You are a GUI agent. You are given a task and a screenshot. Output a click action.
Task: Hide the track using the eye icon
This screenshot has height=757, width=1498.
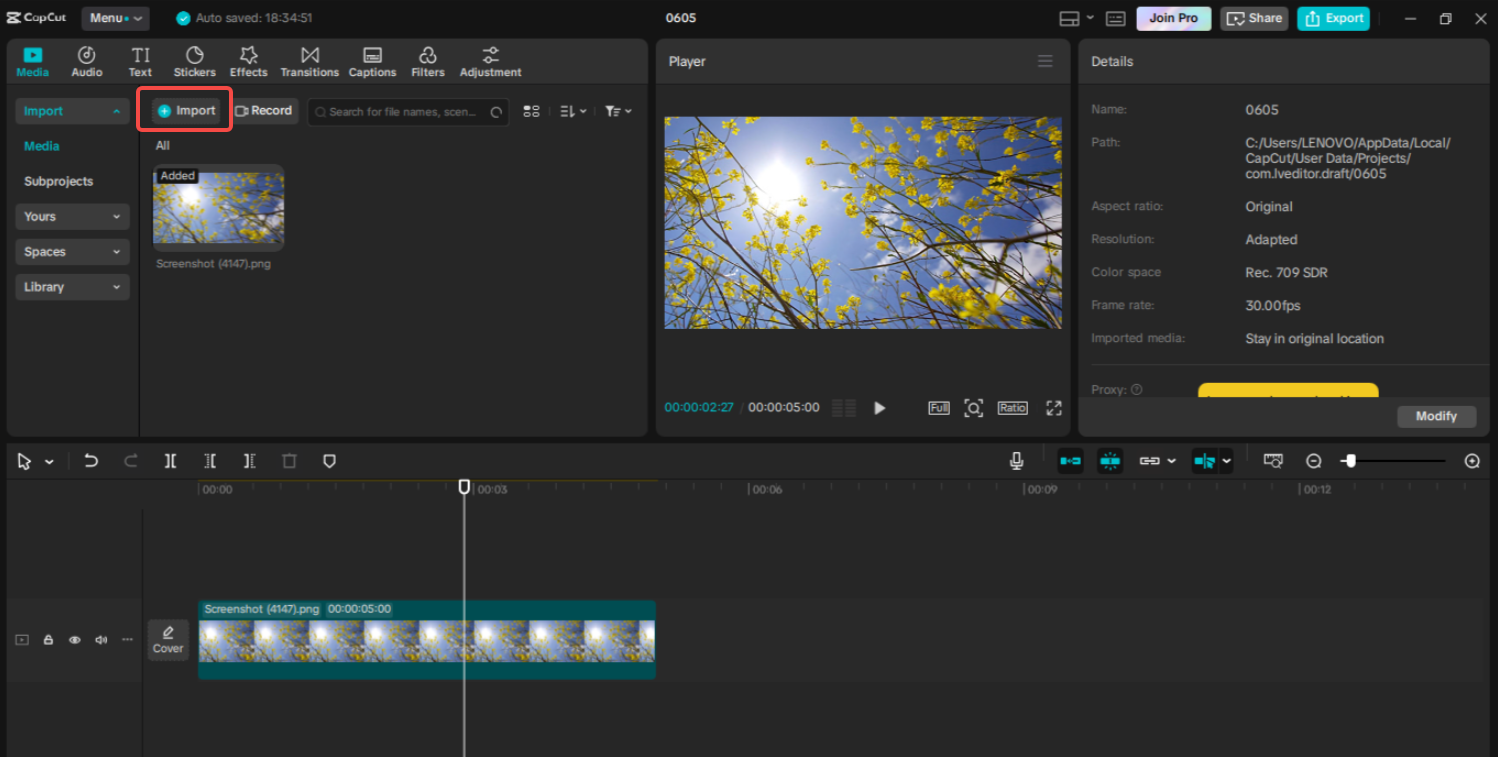[x=74, y=640]
